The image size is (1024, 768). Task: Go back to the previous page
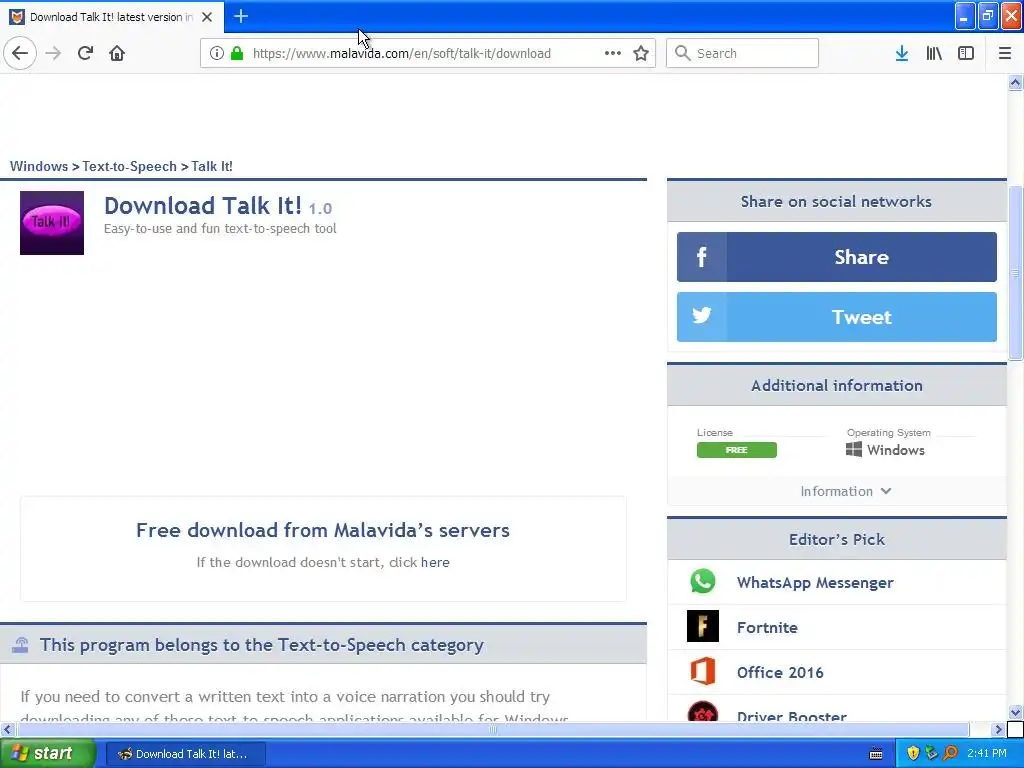coord(20,53)
